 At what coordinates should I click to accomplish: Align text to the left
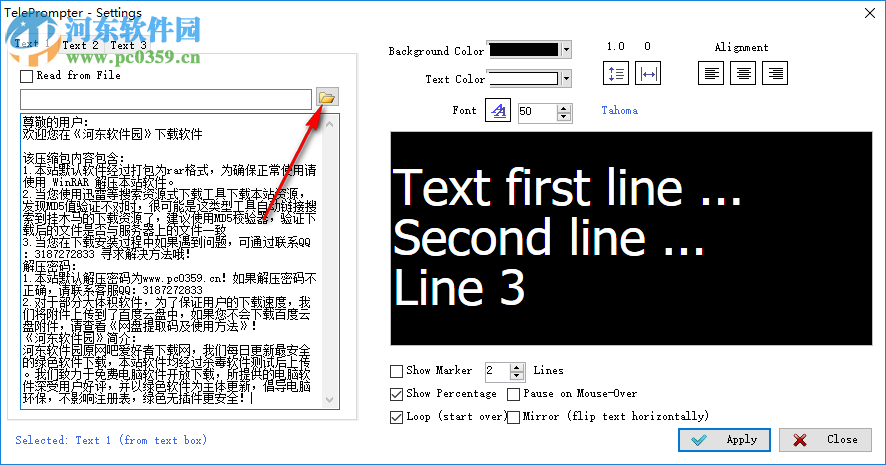(711, 73)
